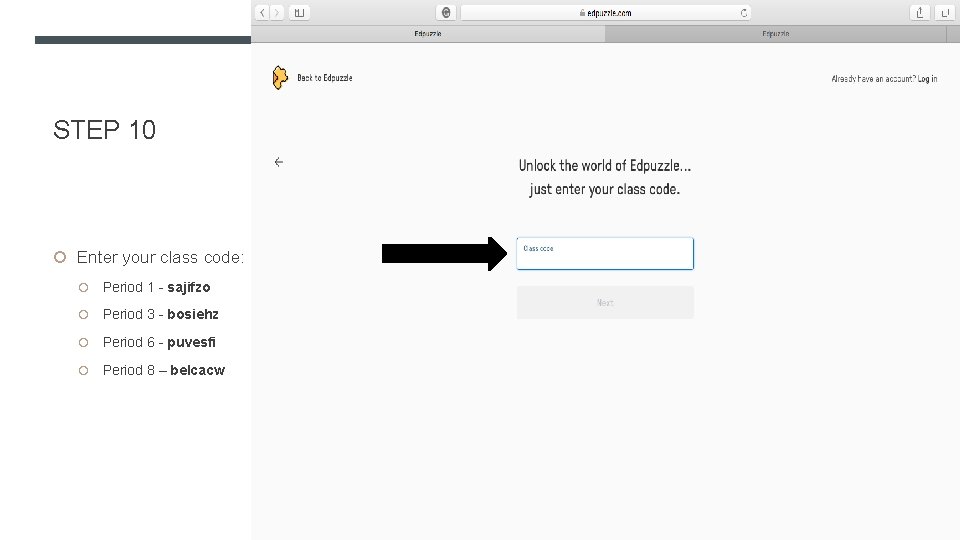This screenshot has height=540, width=960.
Task: Click the Period 1 code sajifzo
Action: tap(189, 287)
